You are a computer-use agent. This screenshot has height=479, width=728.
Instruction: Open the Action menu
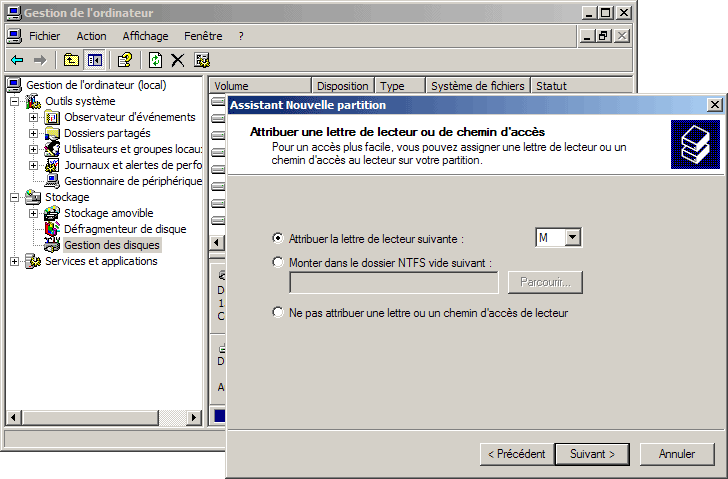point(91,36)
